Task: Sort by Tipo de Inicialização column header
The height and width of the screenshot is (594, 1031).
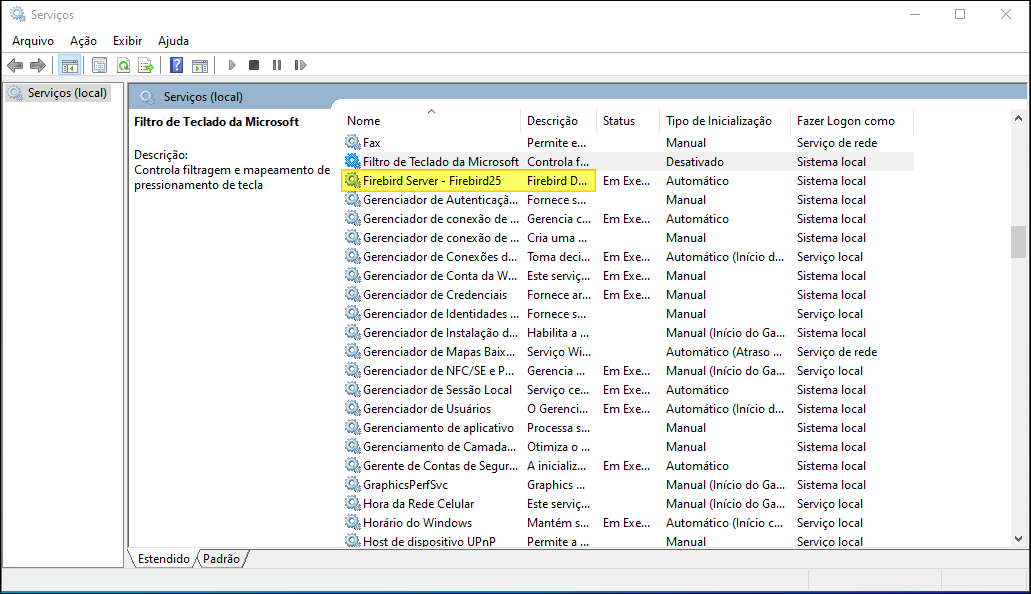Action: click(x=725, y=120)
